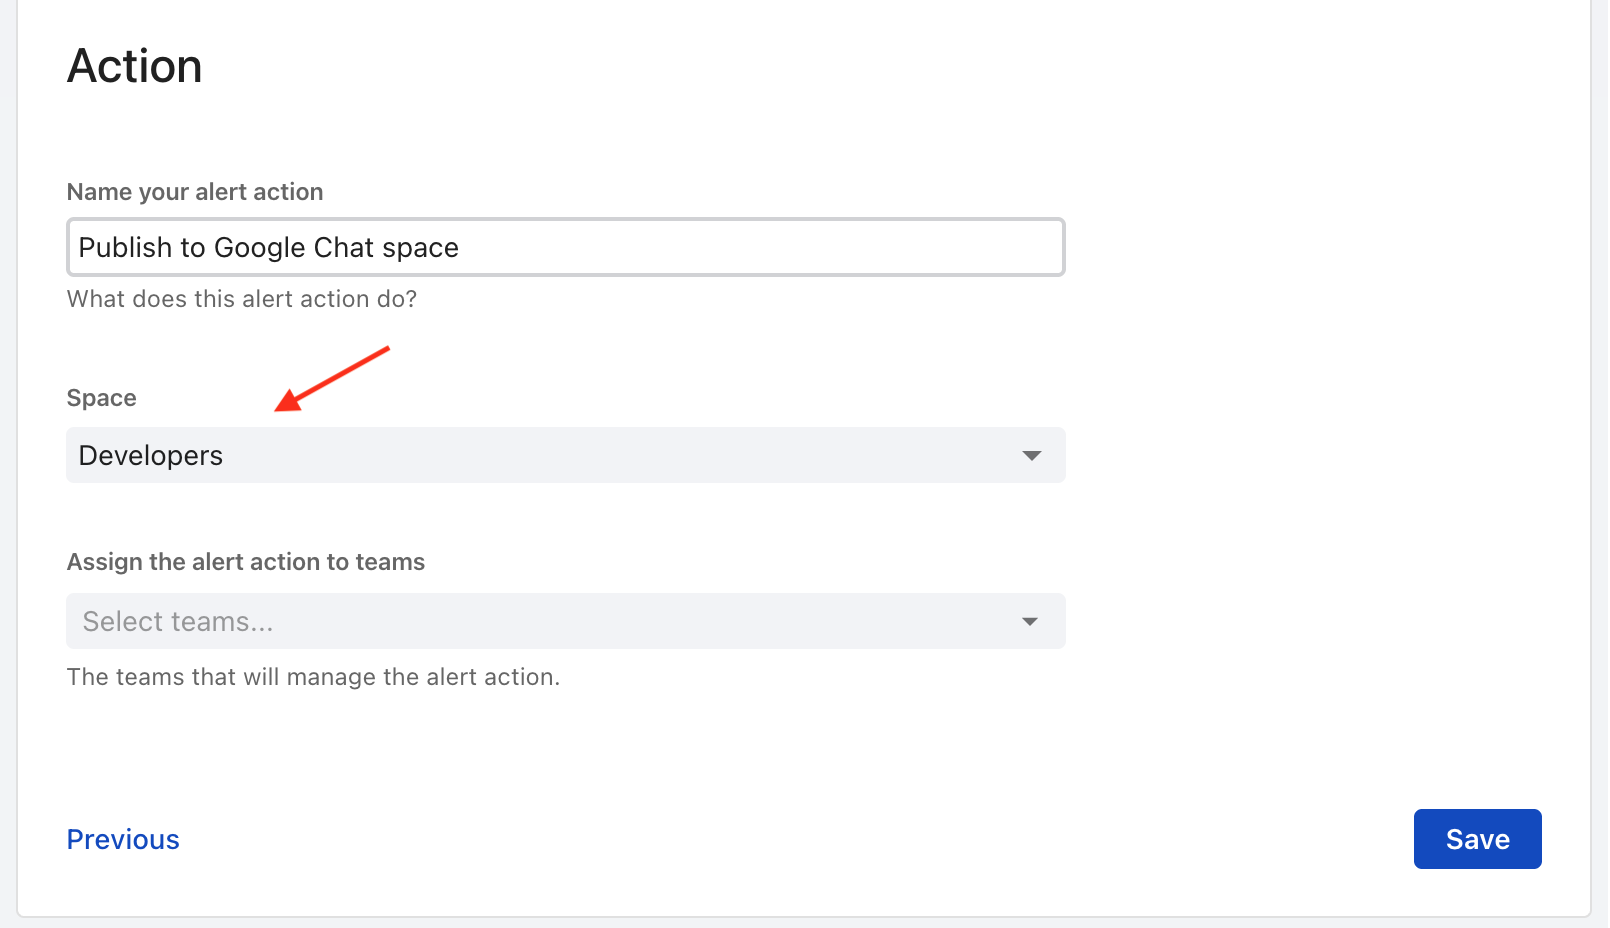Click the 'Space' field label
The image size is (1610, 928).
click(x=101, y=398)
